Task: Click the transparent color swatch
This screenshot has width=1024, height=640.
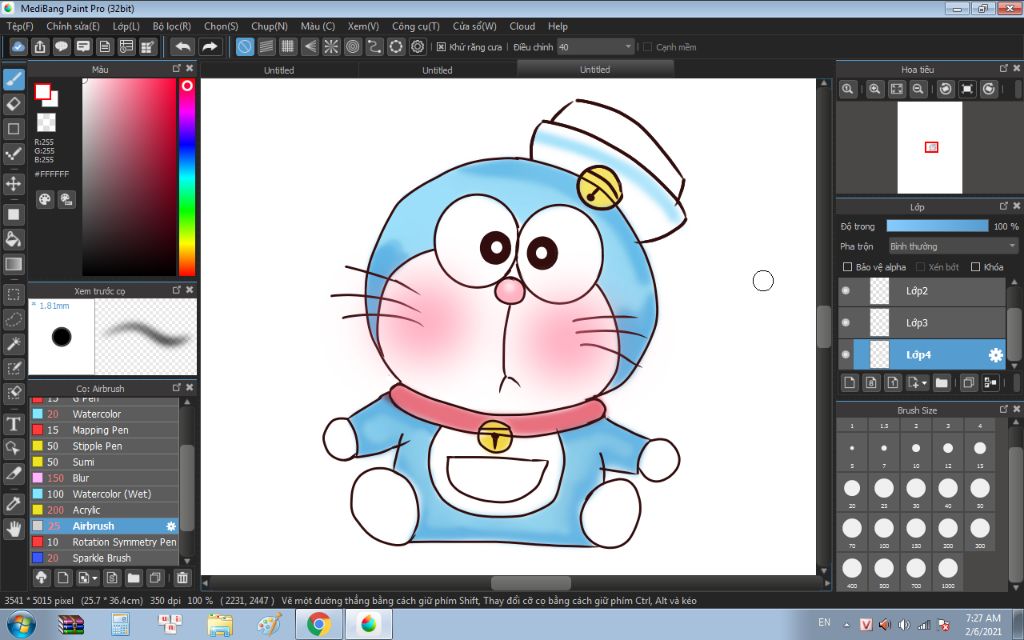Action: click(46, 122)
